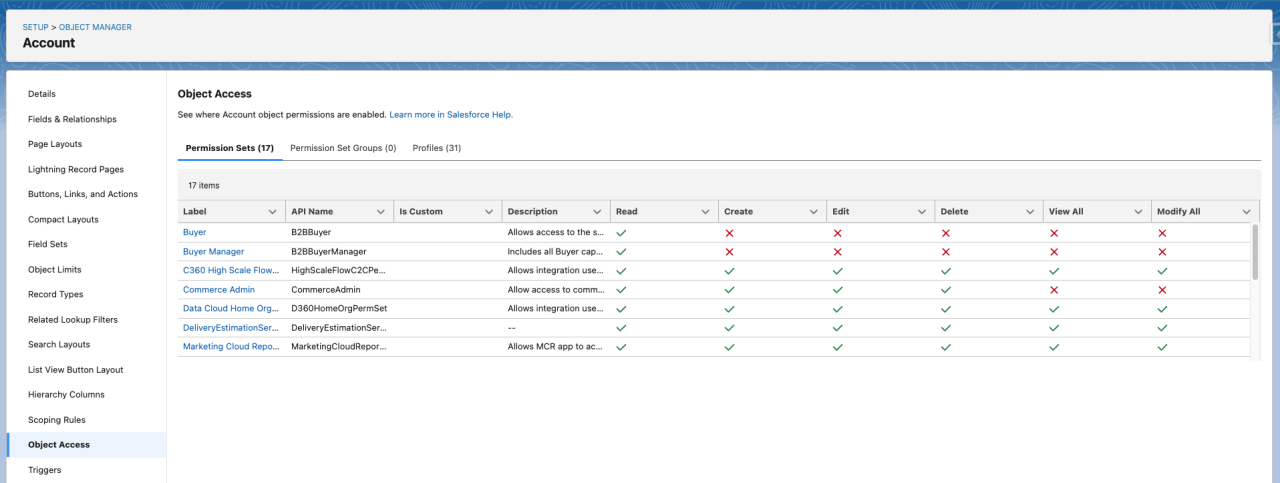Screen dimensions: 1280x483
Task: Click 'Allows MCR app to ac...' description
Action: 555,347
